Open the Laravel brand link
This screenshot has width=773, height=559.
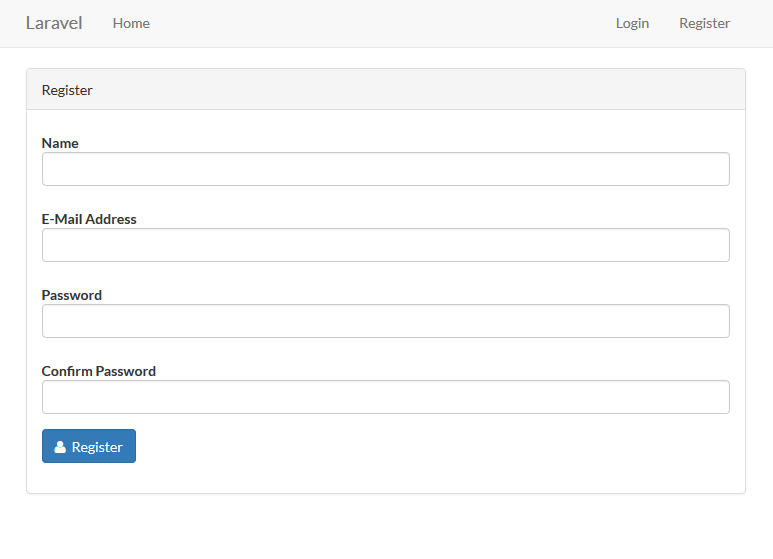[54, 23]
